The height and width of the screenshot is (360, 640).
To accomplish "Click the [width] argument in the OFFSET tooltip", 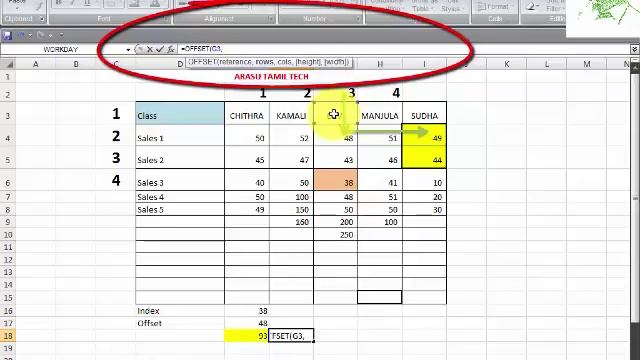I will pyautogui.click(x=336, y=62).
